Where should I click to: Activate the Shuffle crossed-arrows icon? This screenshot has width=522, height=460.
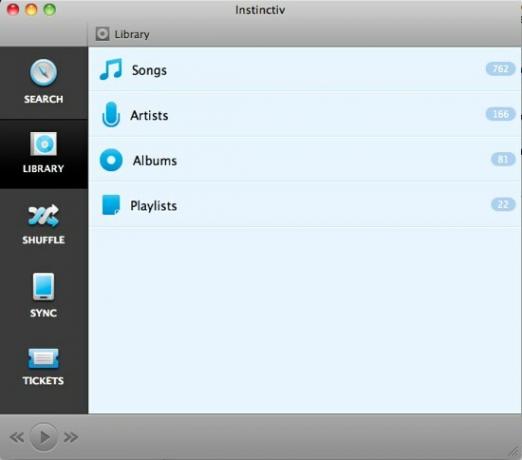point(43,215)
